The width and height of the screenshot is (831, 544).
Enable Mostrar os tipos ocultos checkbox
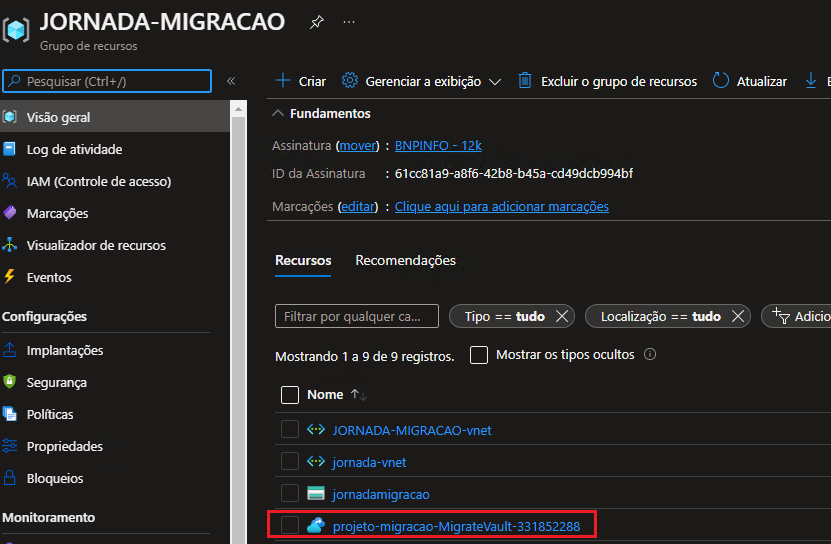tap(479, 355)
